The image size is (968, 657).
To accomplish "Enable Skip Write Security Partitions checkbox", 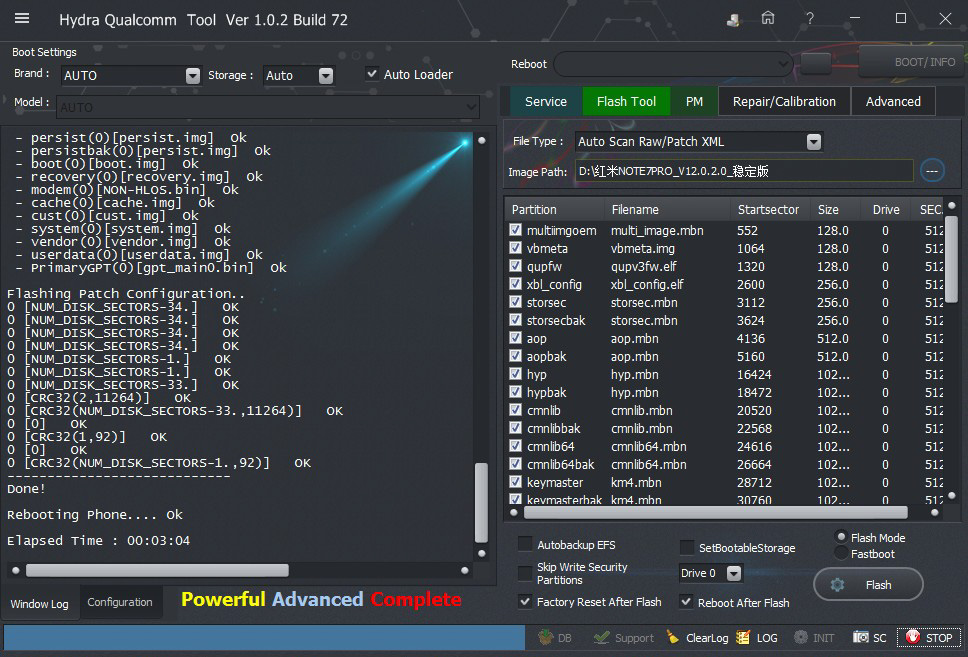I will [x=525, y=573].
